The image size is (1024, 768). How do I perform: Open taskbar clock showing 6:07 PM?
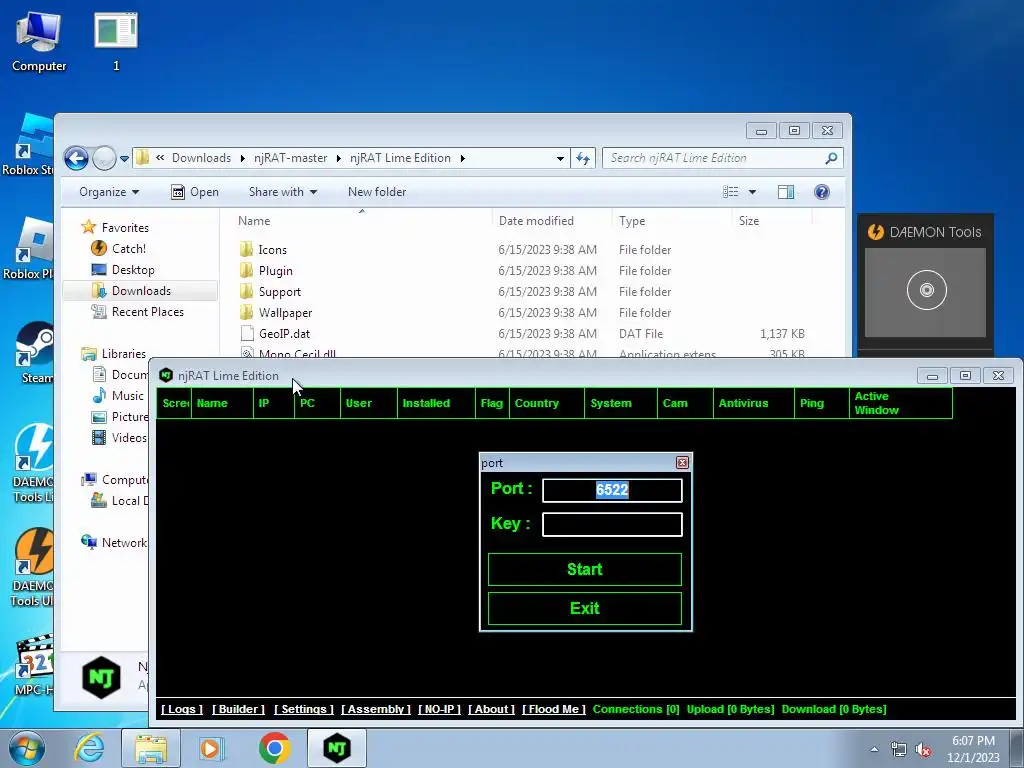pyautogui.click(x=973, y=749)
